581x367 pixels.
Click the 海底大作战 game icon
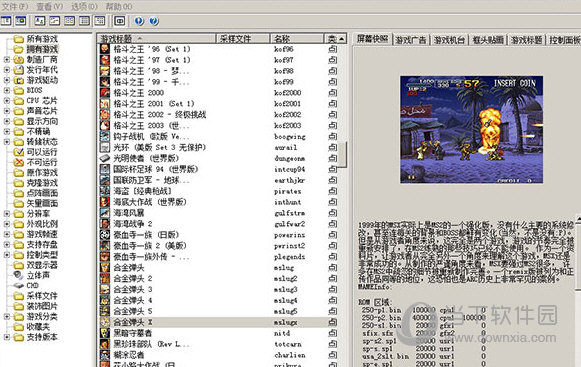(105, 202)
